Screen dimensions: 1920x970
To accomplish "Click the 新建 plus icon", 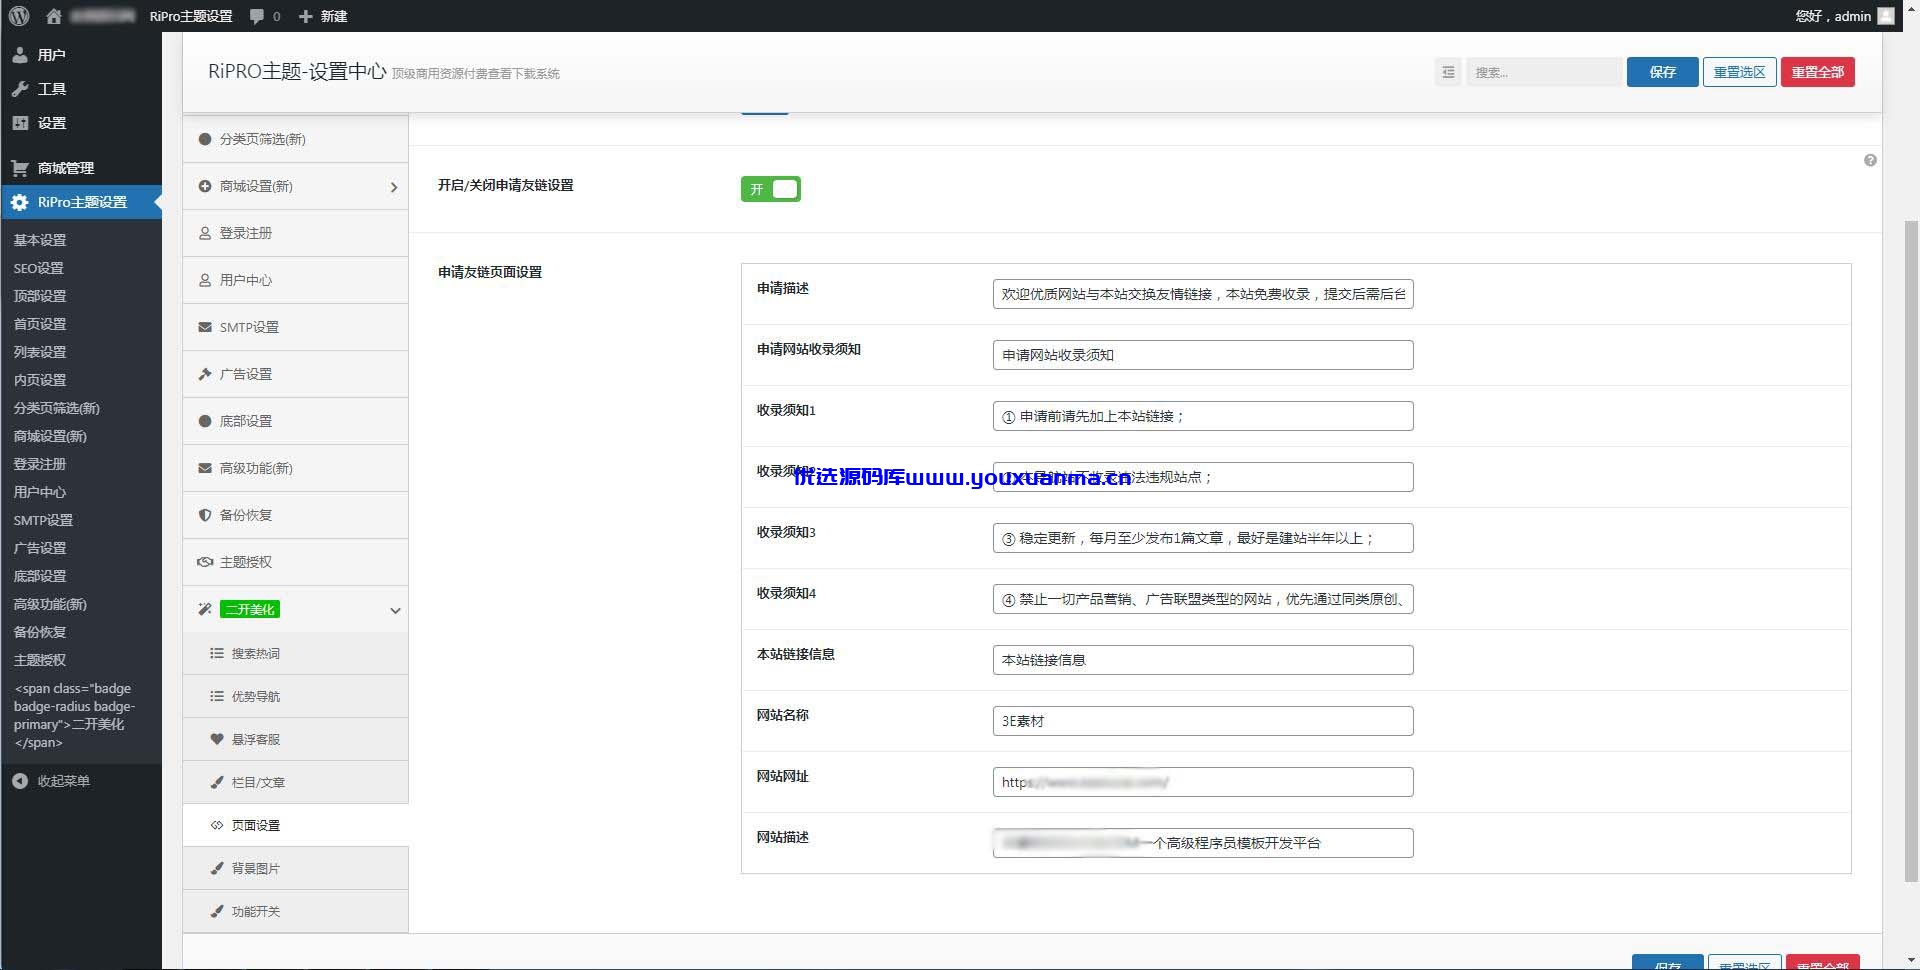I will pos(306,16).
